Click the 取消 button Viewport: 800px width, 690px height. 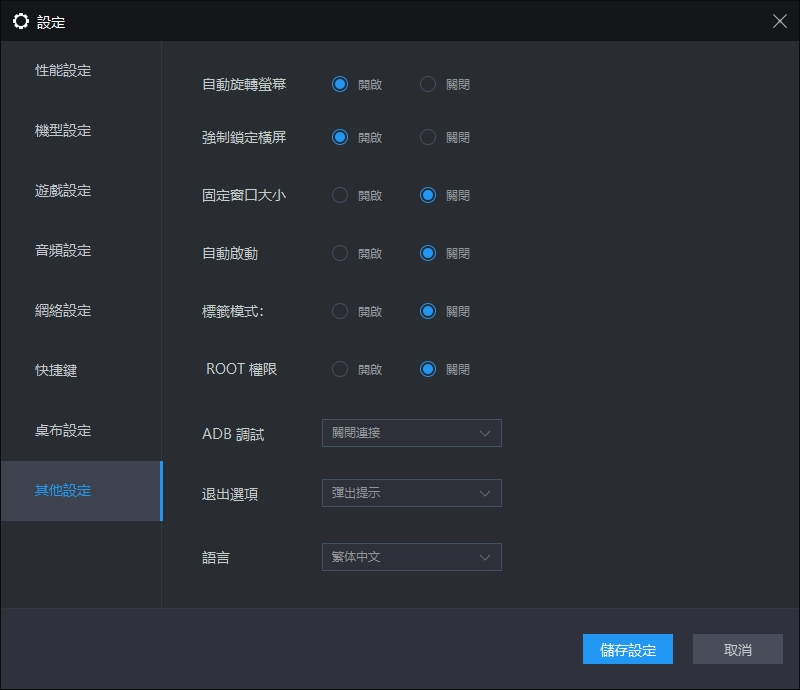tap(738, 649)
